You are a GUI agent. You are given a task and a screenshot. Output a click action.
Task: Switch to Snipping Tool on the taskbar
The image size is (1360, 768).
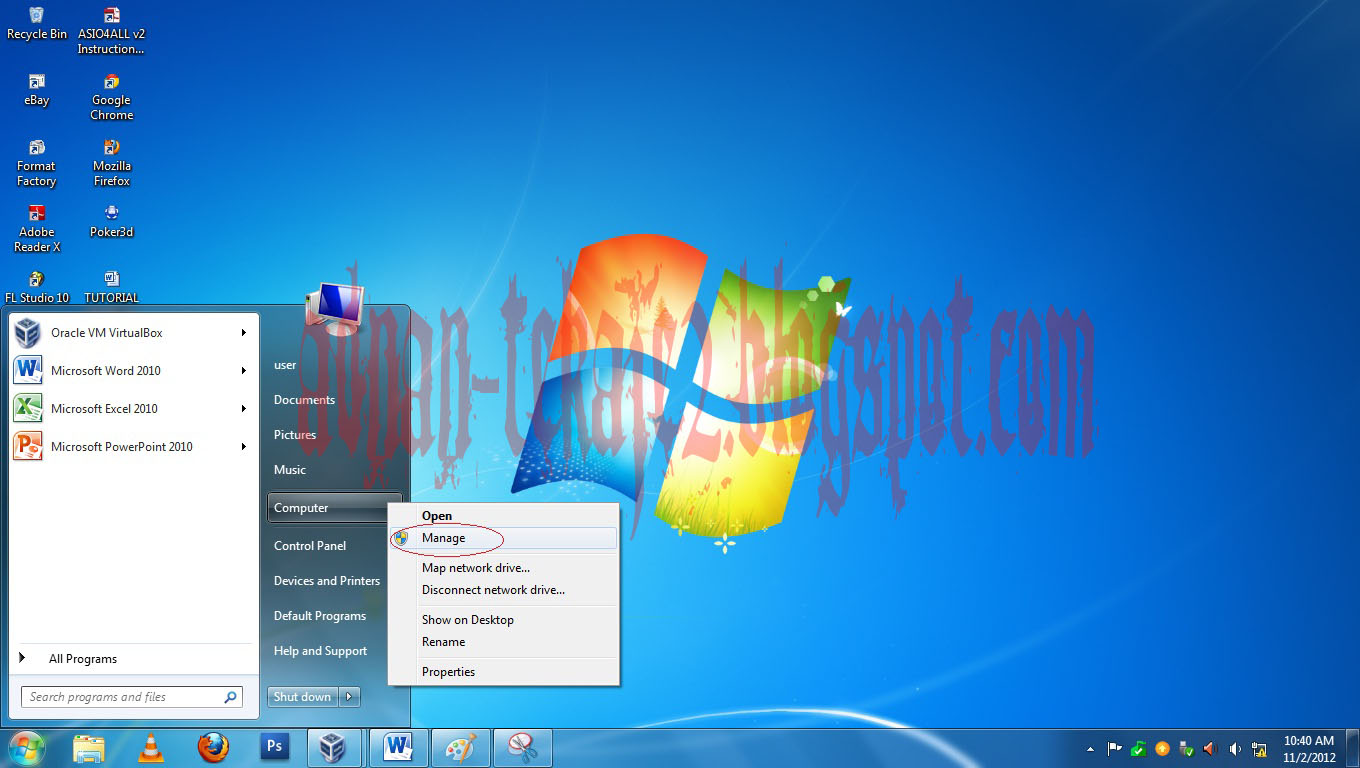coord(522,748)
